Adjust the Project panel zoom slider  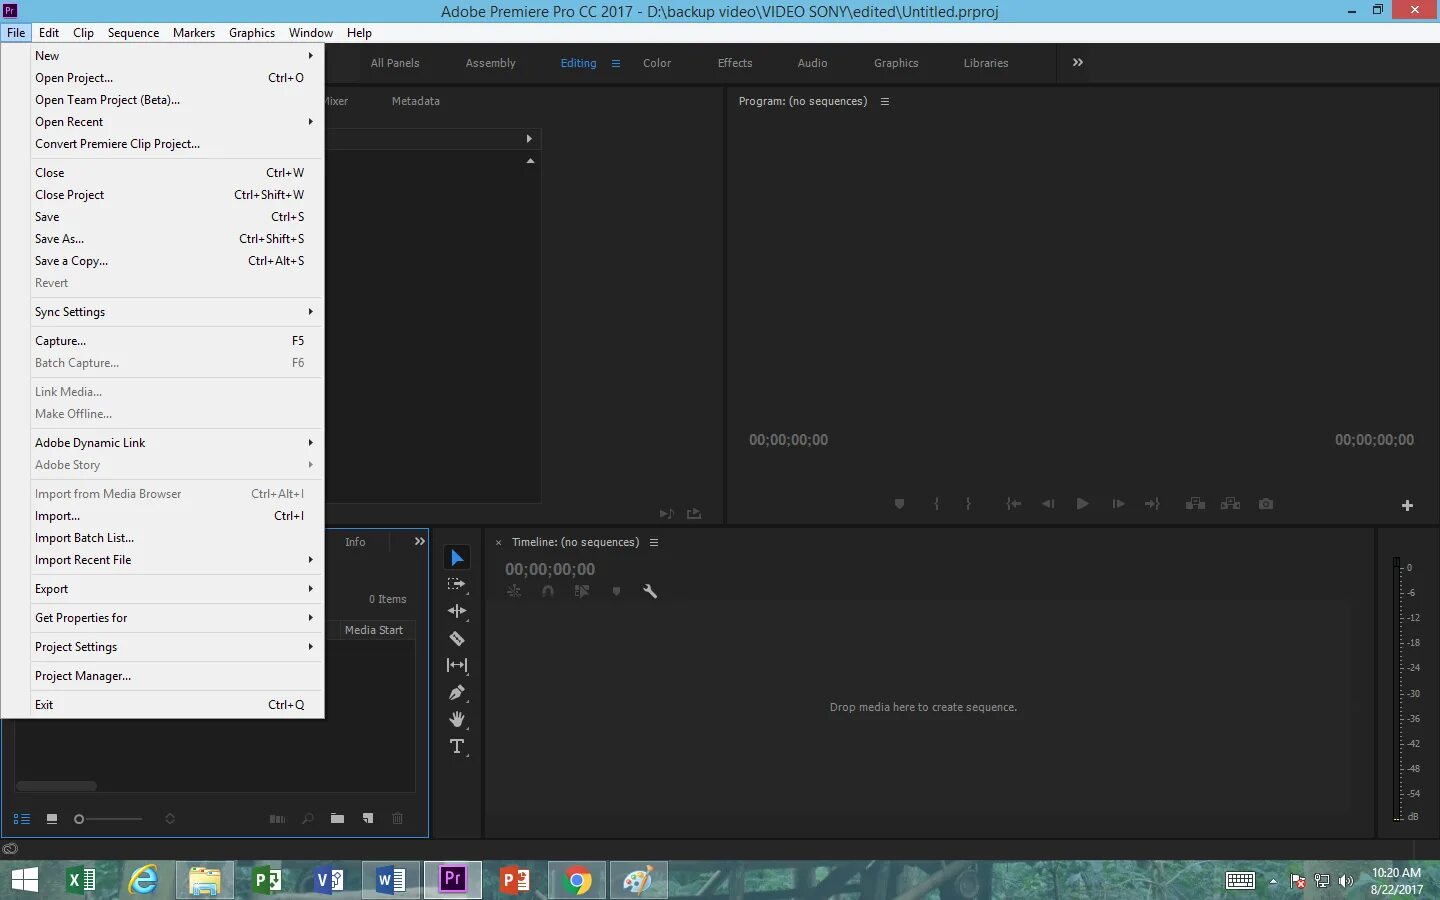click(108, 819)
